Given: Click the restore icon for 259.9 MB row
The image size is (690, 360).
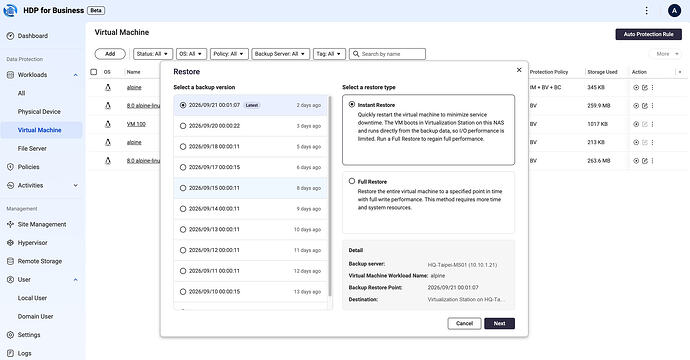Looking at the screenshot, I should pyautogui.click(x=636, y=106).
